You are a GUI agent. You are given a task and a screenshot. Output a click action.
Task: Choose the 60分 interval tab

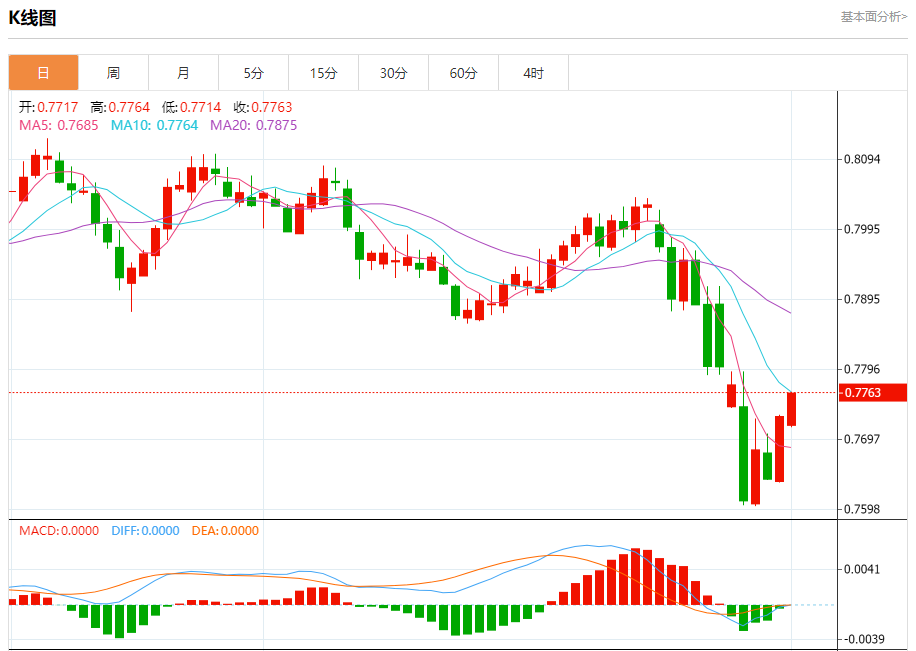coord(463,73)
